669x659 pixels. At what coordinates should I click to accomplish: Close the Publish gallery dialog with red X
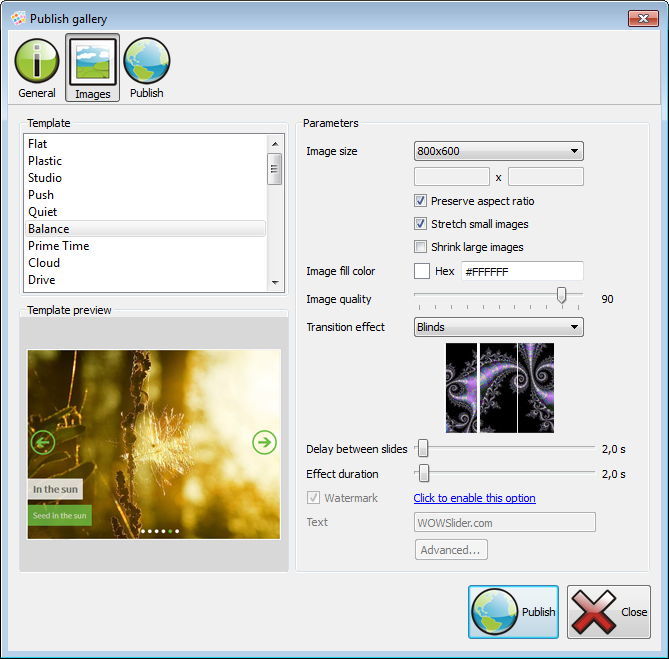643,18
